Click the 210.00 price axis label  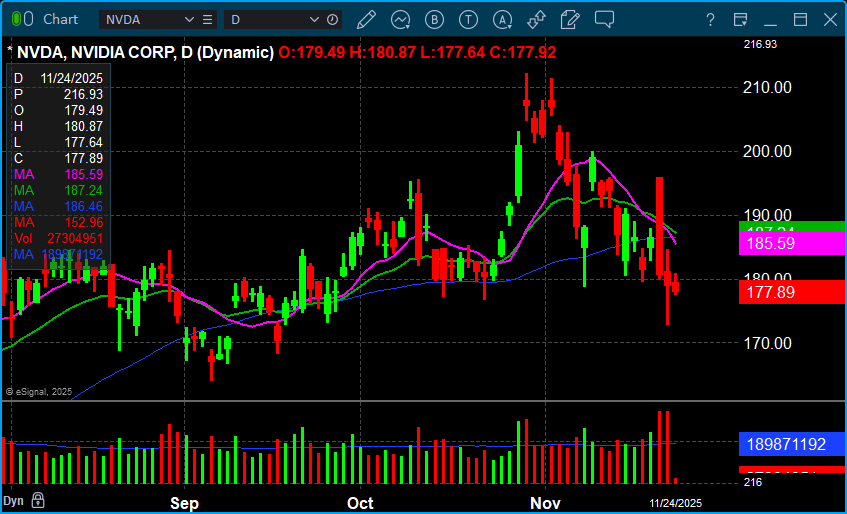click(x=768, y=87)
